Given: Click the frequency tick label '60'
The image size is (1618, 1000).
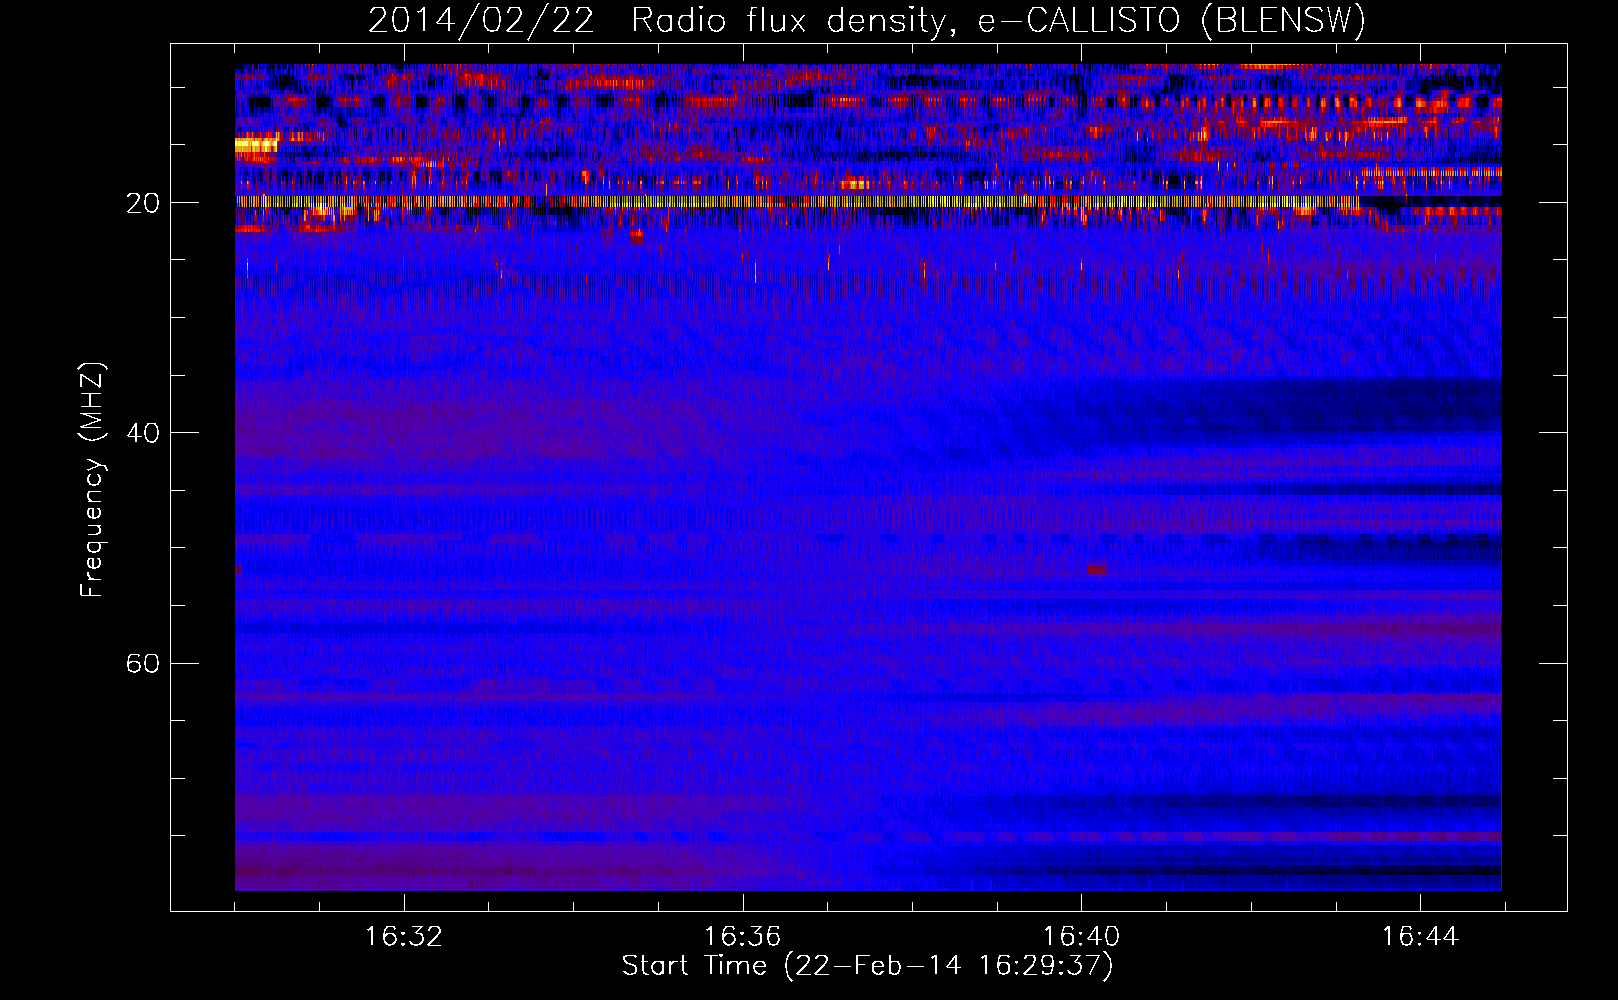Looking at the screenshot, I should pos(143,663).
